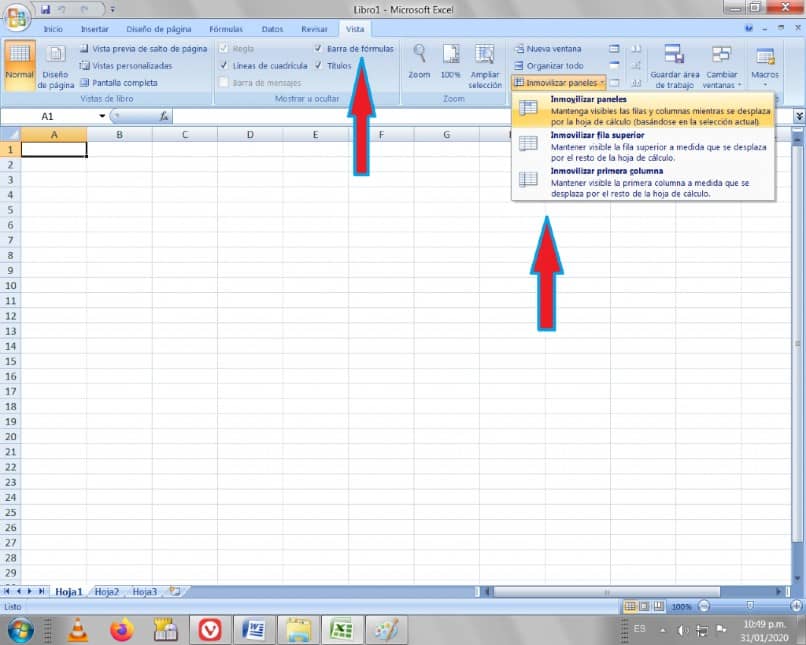Launch VLC from the taskbar
The image size is (806, 645).
[78, 629]
